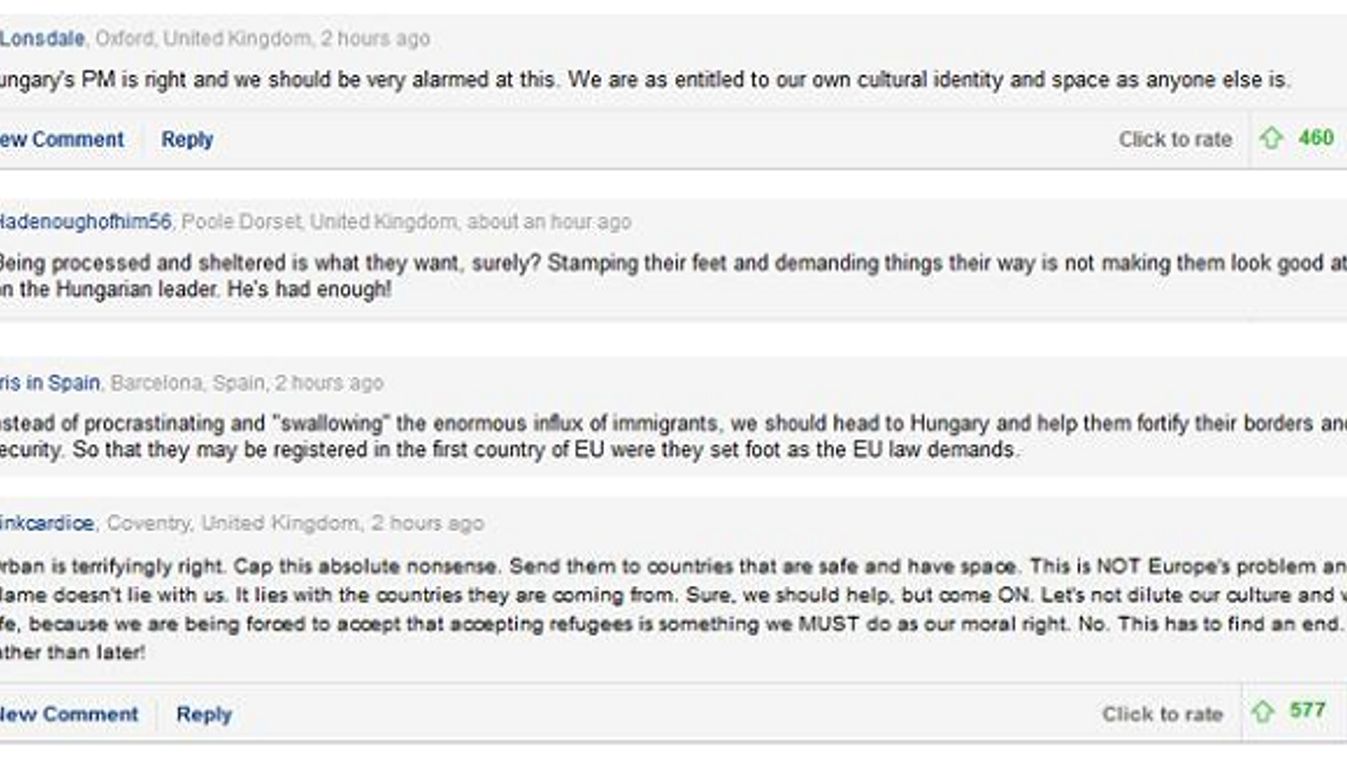Click Reply under the inkcardice comment

[x=204, y=714]
